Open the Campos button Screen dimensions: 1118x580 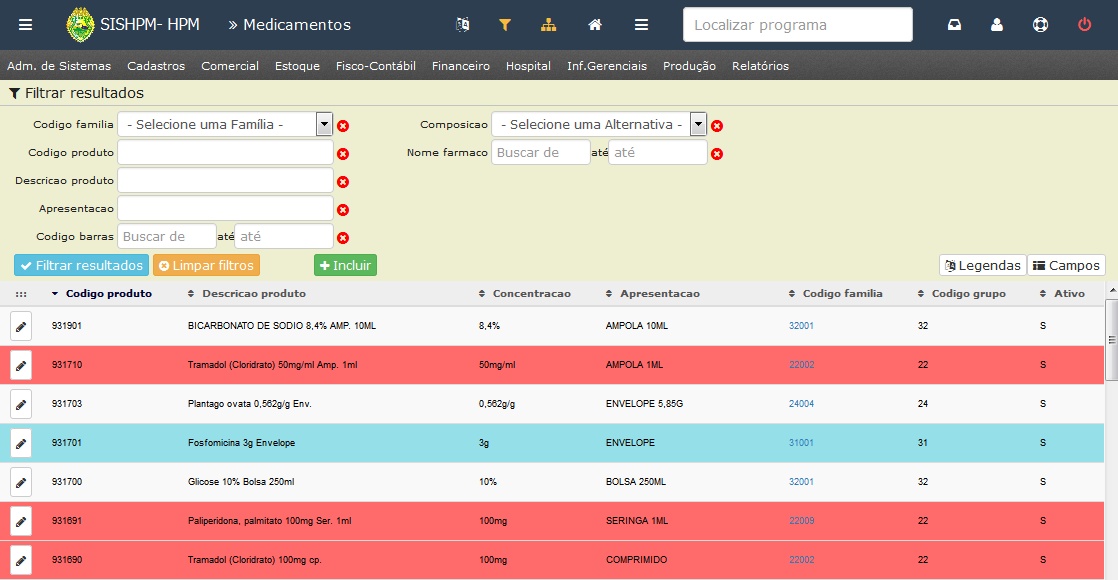(1067, 265)
